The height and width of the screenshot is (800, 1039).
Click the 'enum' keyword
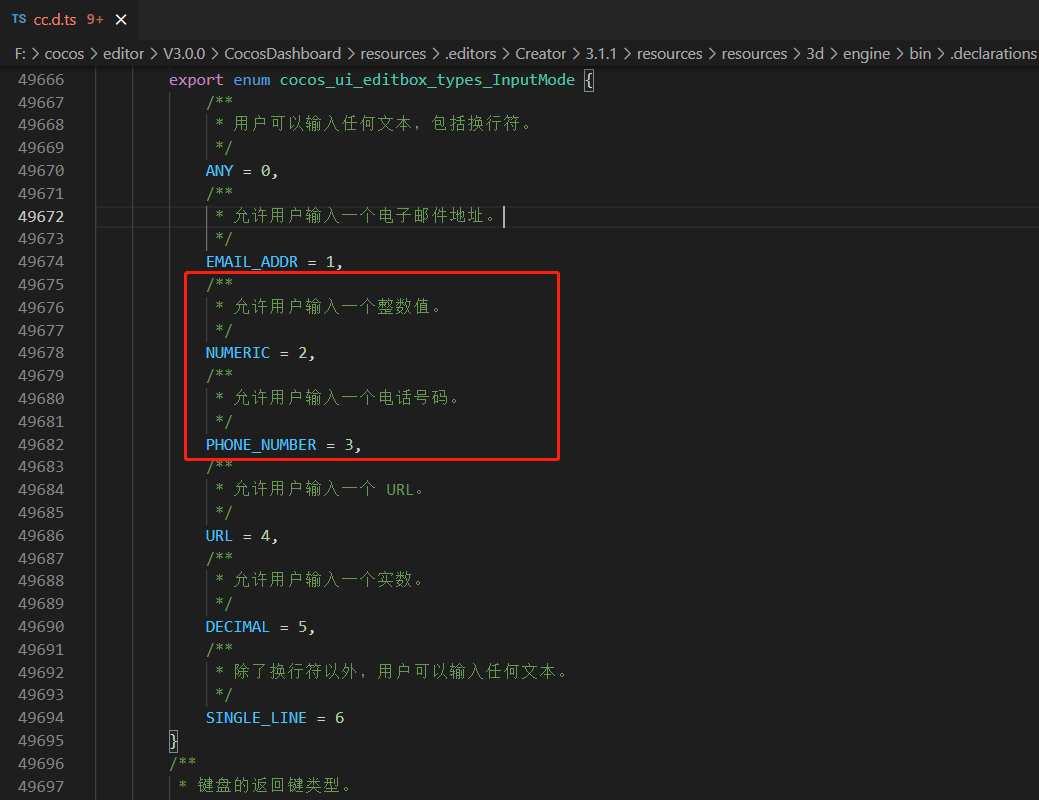click(x=252, y=80)
